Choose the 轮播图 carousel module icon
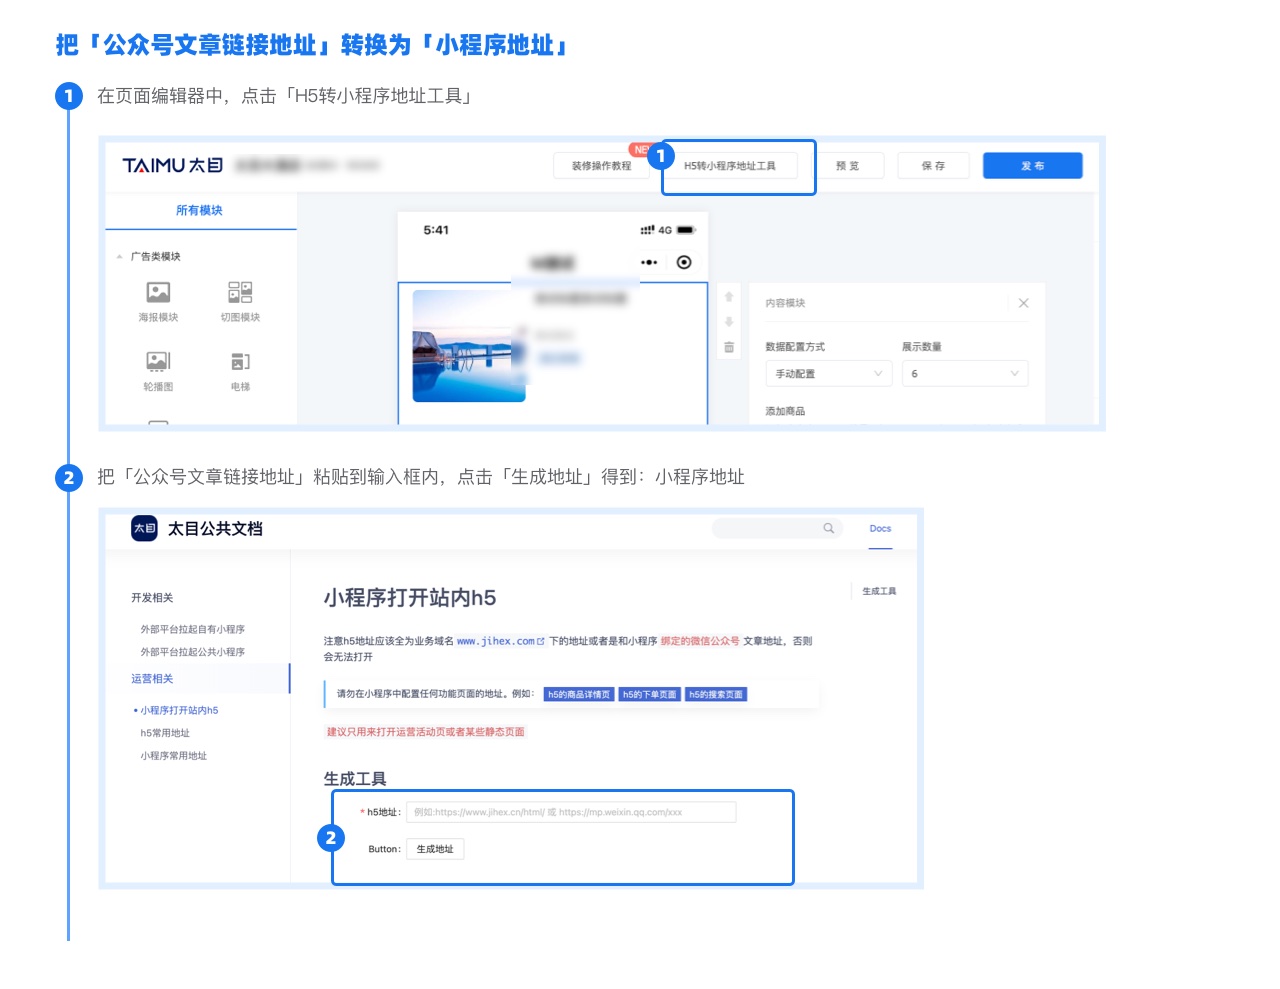This screenshot has height=989, width=1280. 158,361
